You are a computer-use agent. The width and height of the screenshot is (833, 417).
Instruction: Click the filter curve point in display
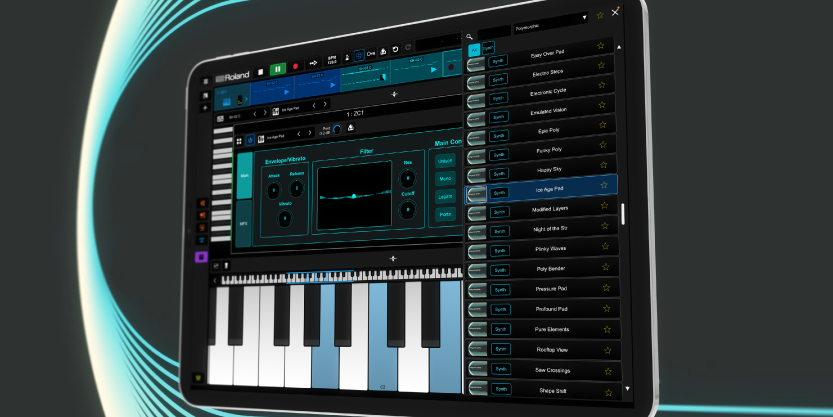coord(354,196)
